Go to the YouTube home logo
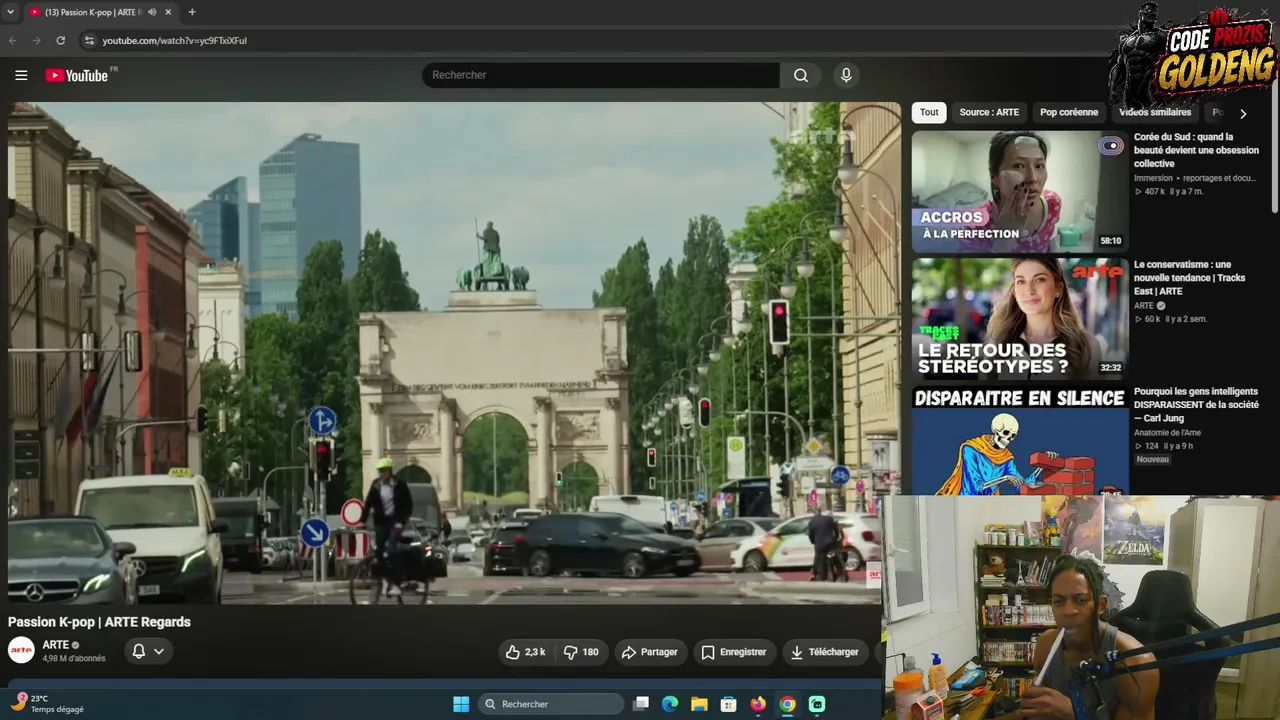Image resolution: width=1280 pixels, height=720 pixels. 77,75
